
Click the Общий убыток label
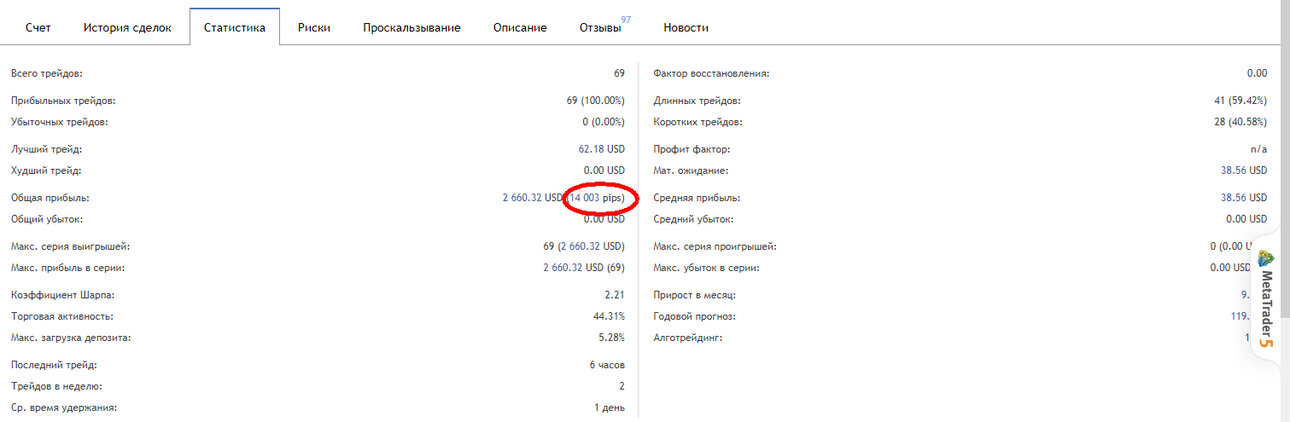[x=47, y=219]
